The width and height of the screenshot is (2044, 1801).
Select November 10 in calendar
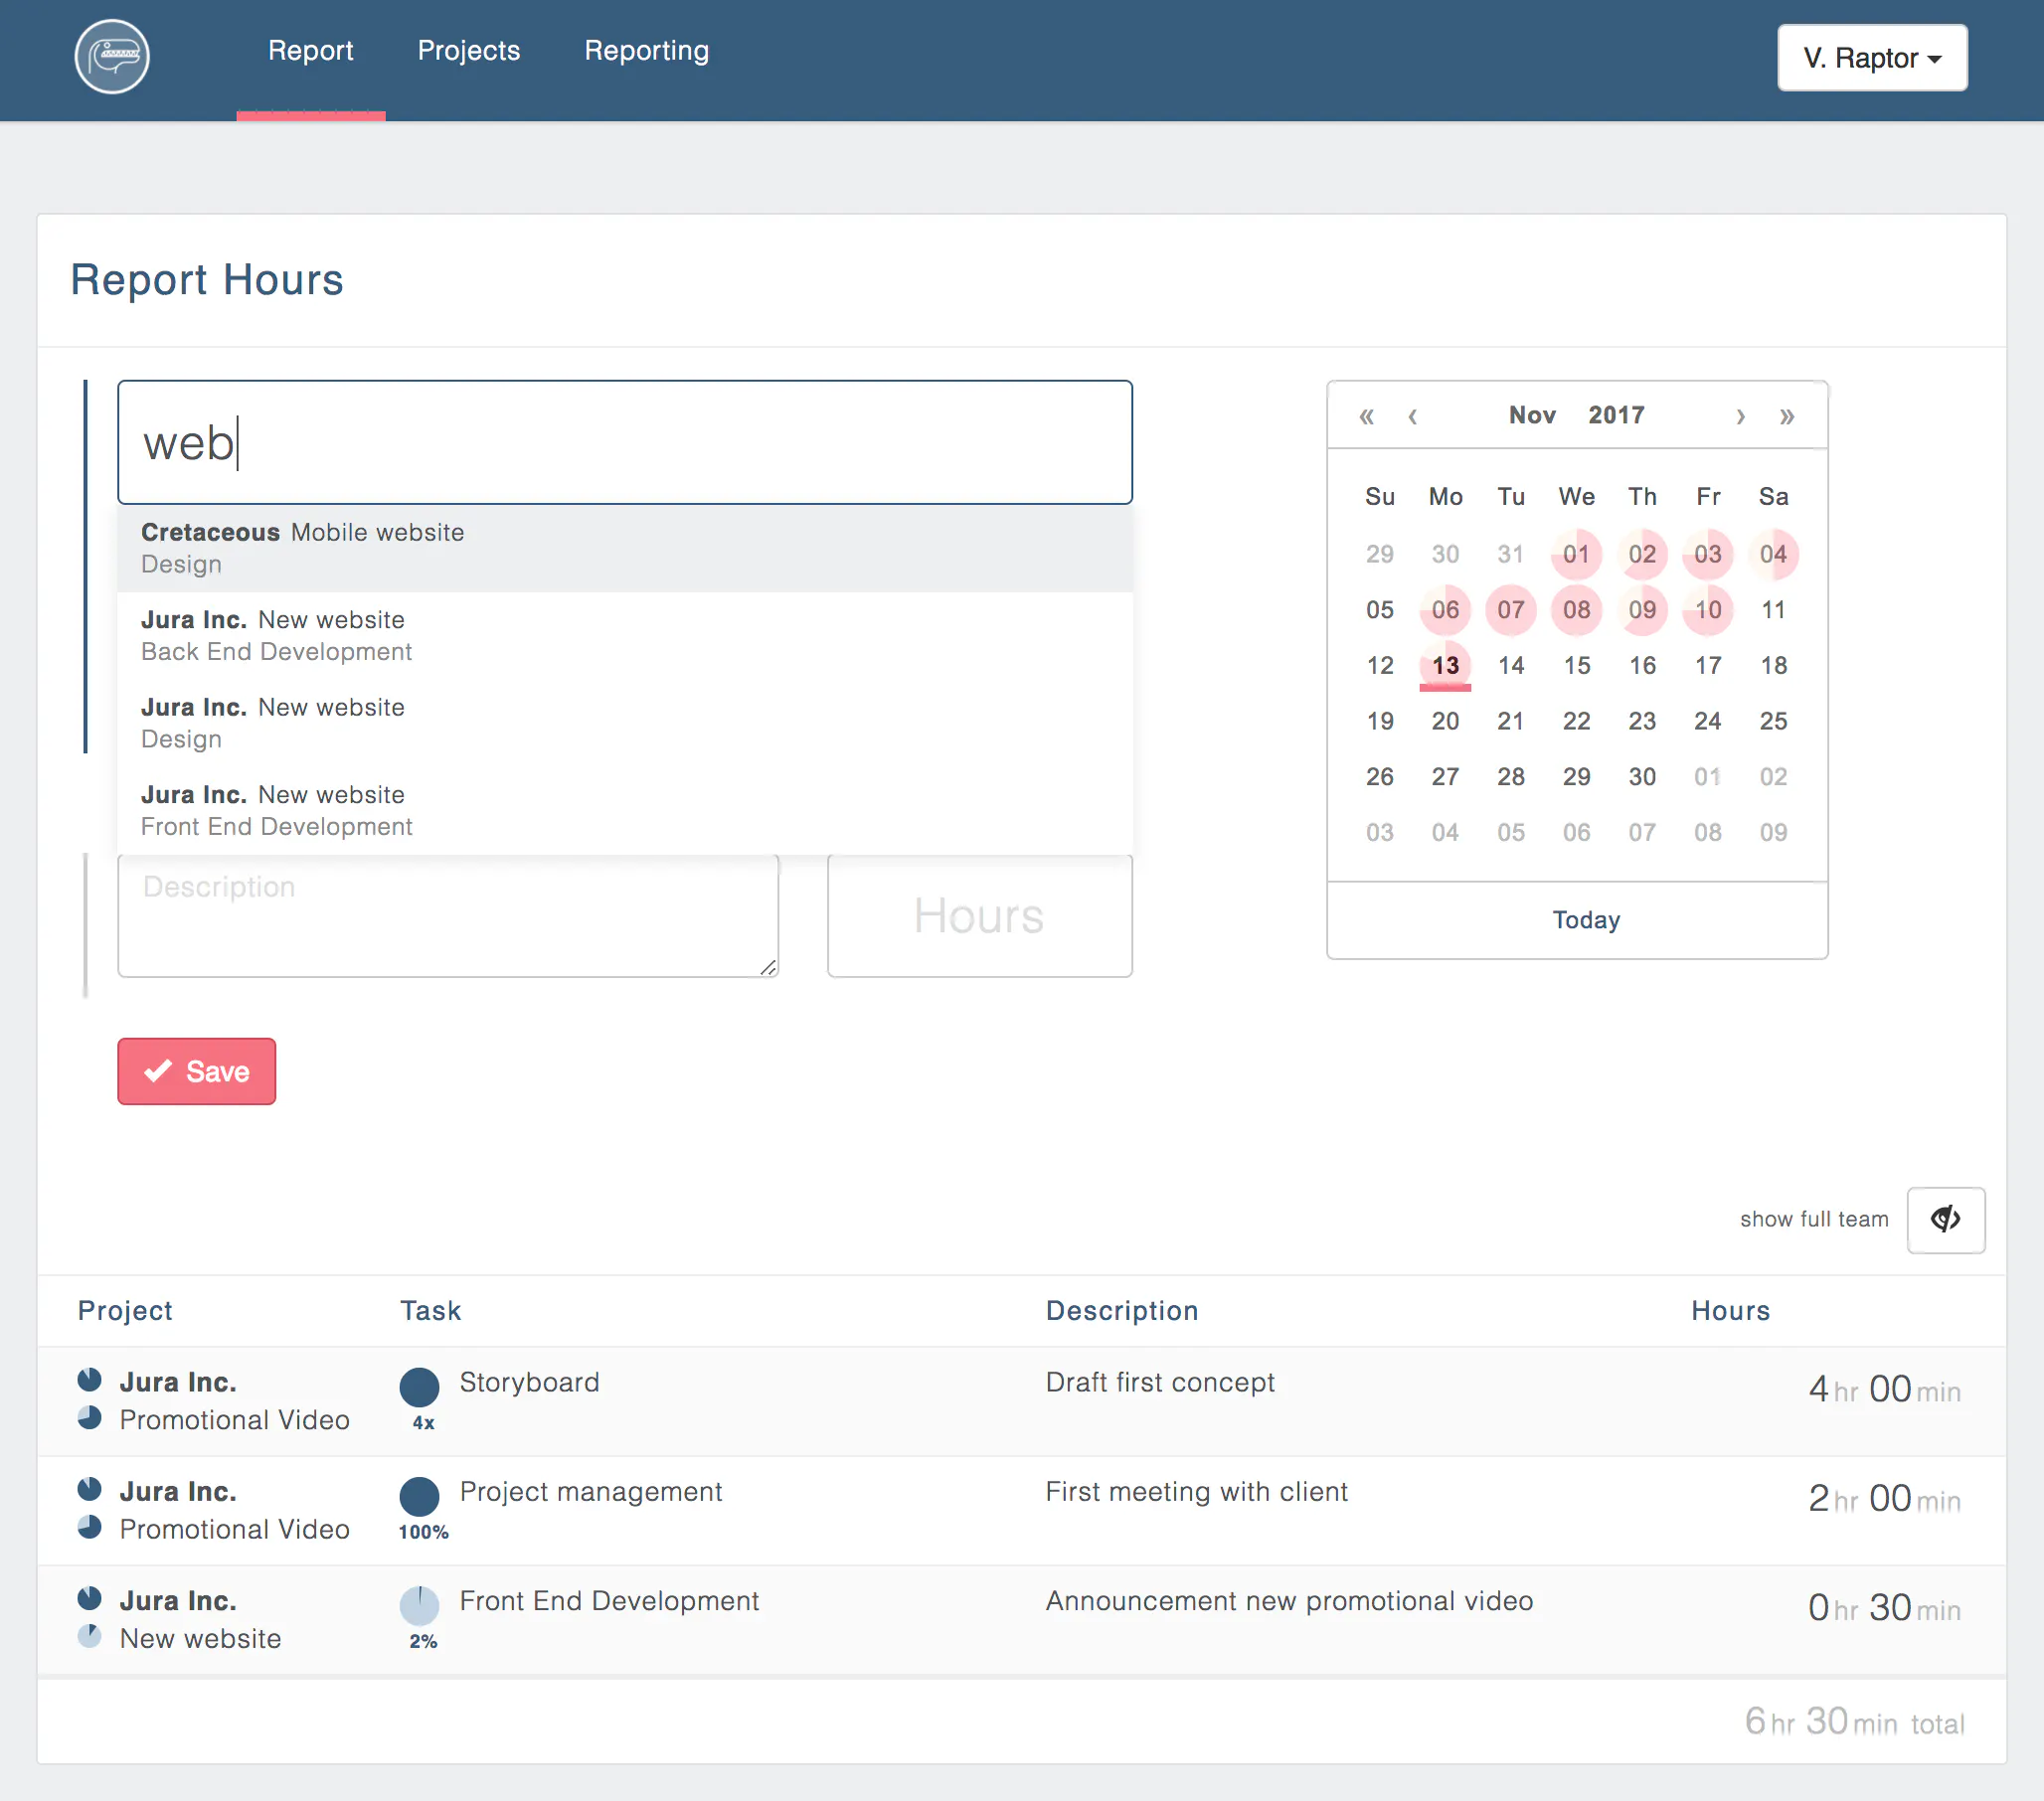click(x=1708, y=610)
